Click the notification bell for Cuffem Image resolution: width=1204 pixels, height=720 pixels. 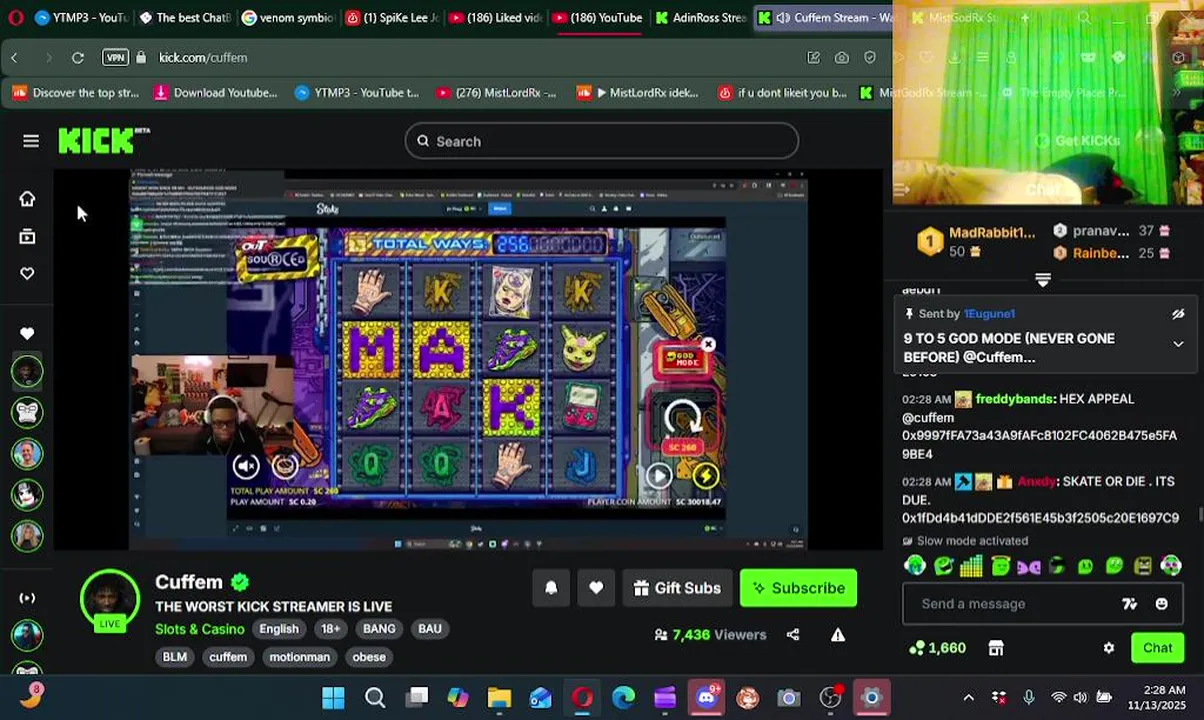click(x=551, y=588)
